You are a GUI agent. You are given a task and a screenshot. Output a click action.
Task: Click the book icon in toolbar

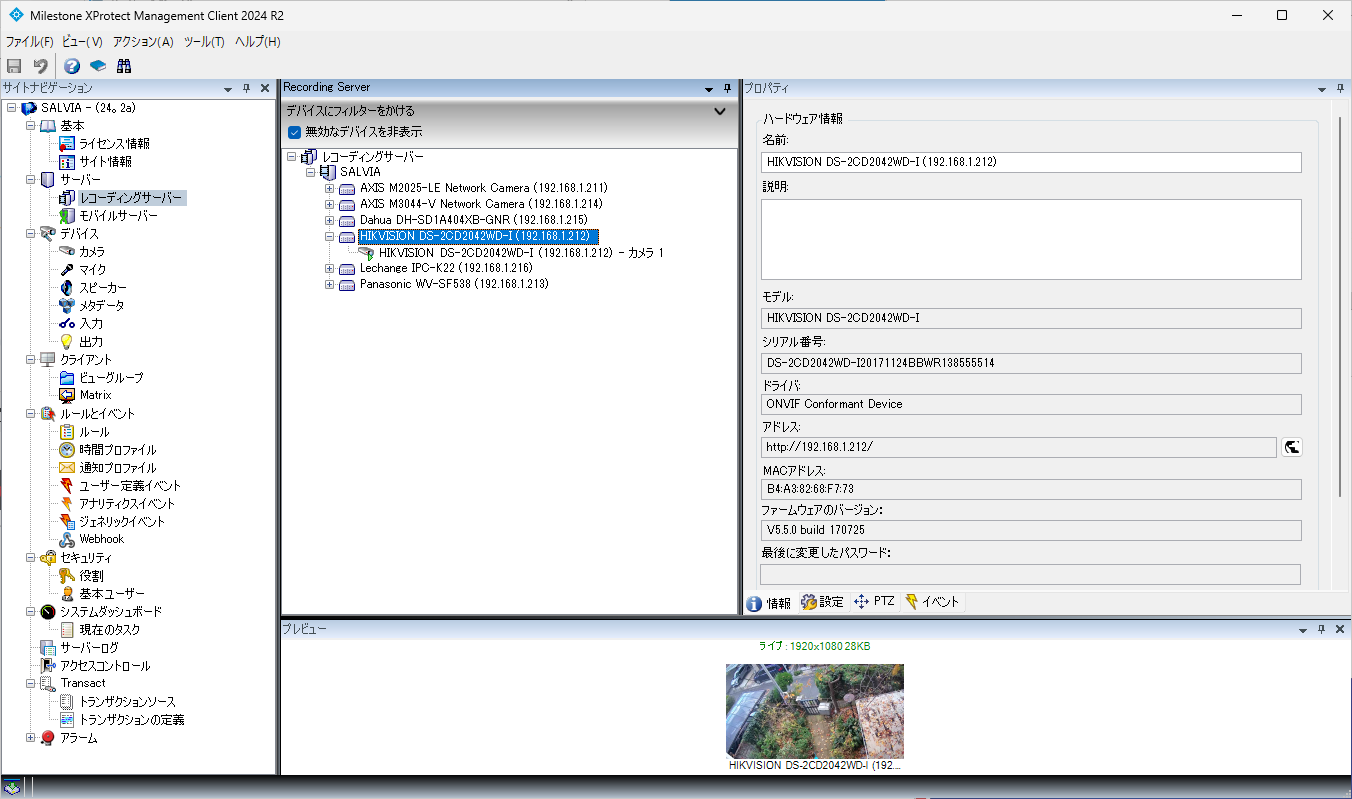tap(98, 66)
